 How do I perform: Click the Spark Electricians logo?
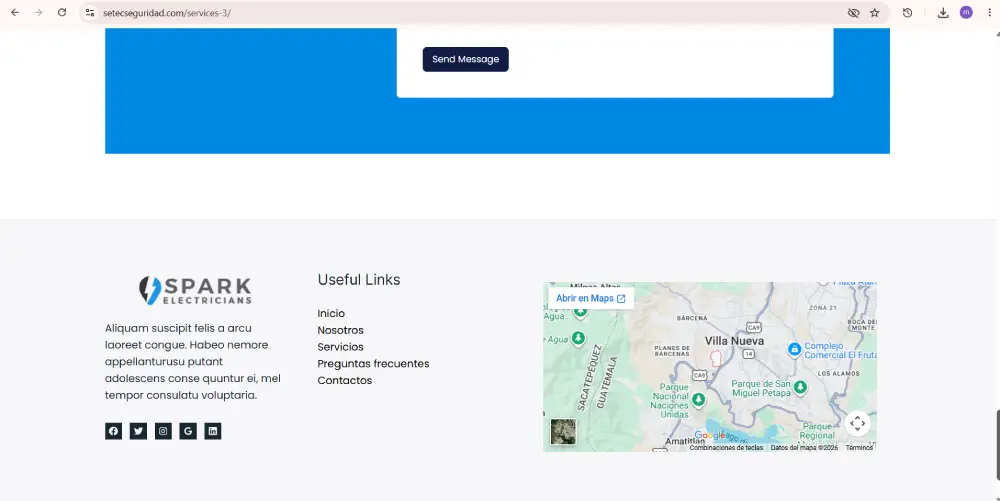(195, 291)
